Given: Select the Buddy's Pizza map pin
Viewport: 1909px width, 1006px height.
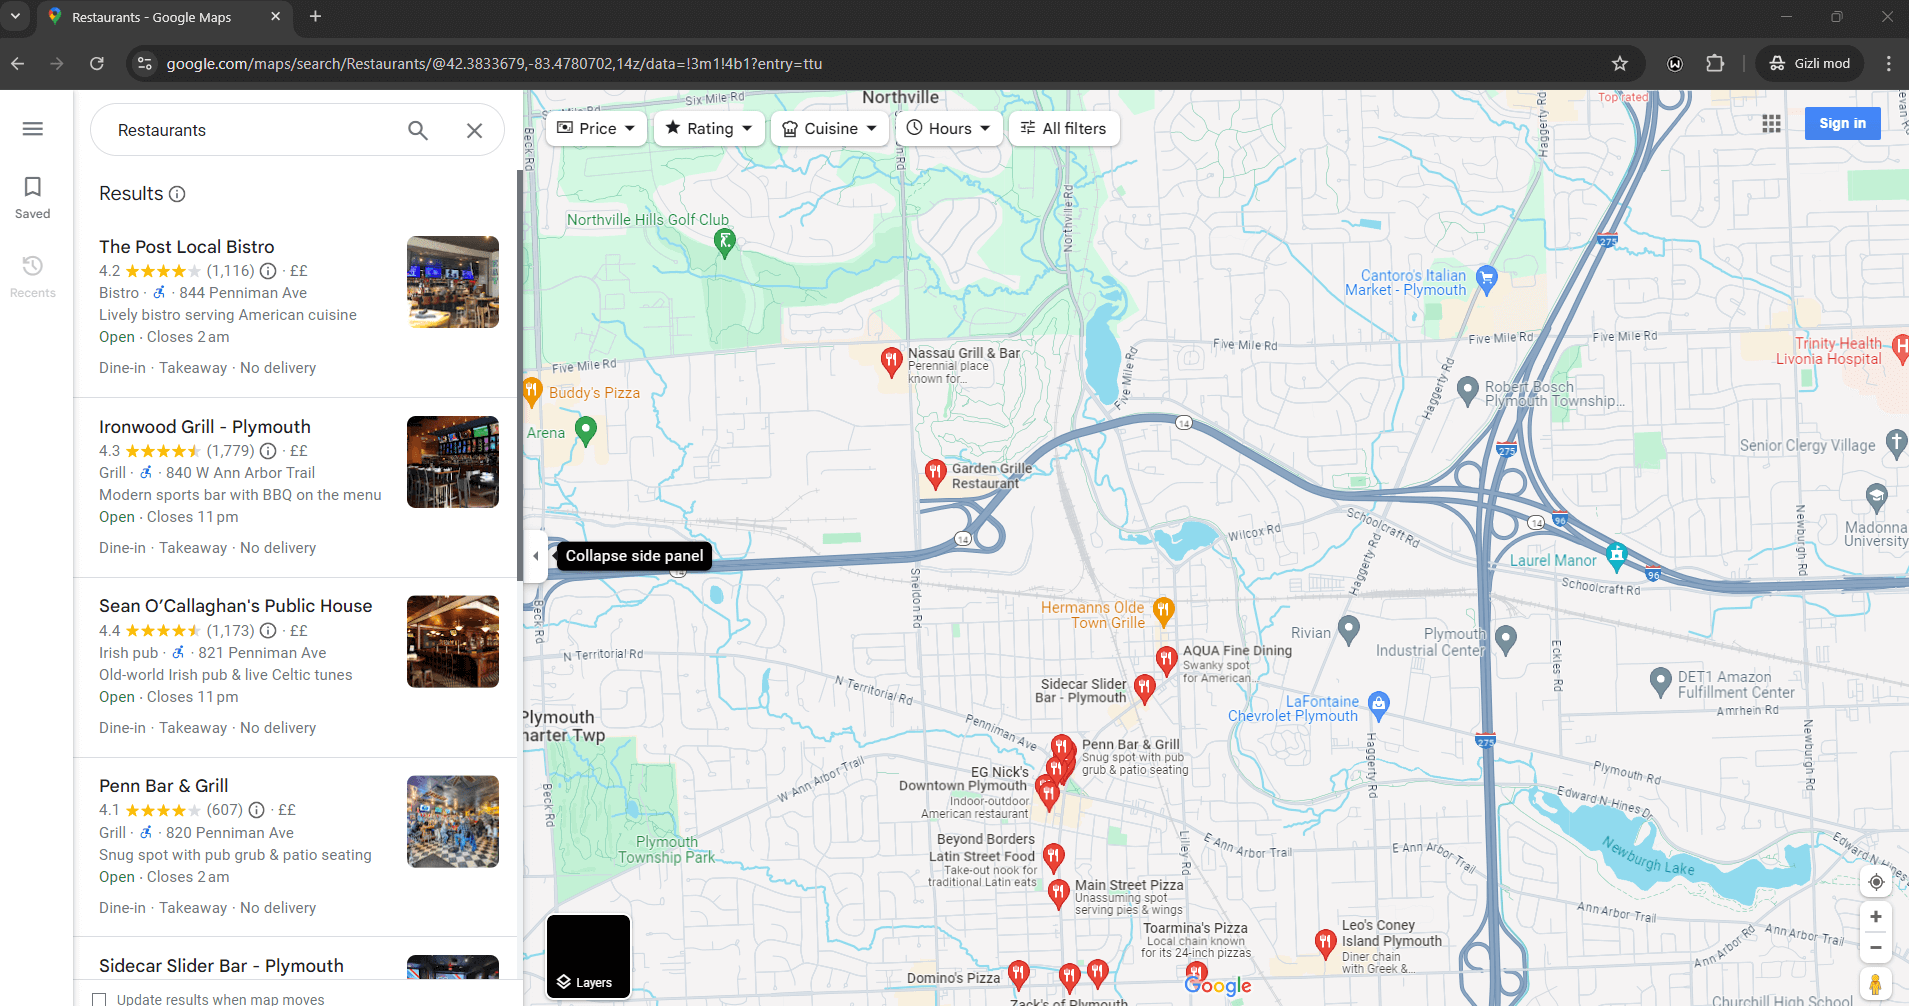Looking at the screenshot, I should tap(531, 391).
